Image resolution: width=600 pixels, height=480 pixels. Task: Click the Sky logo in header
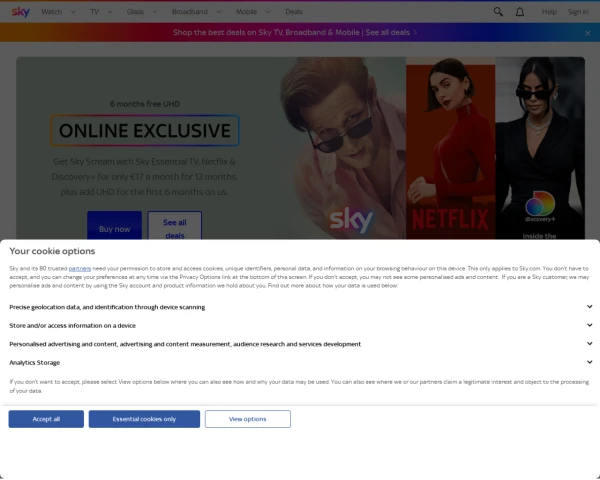coord(20,11)
